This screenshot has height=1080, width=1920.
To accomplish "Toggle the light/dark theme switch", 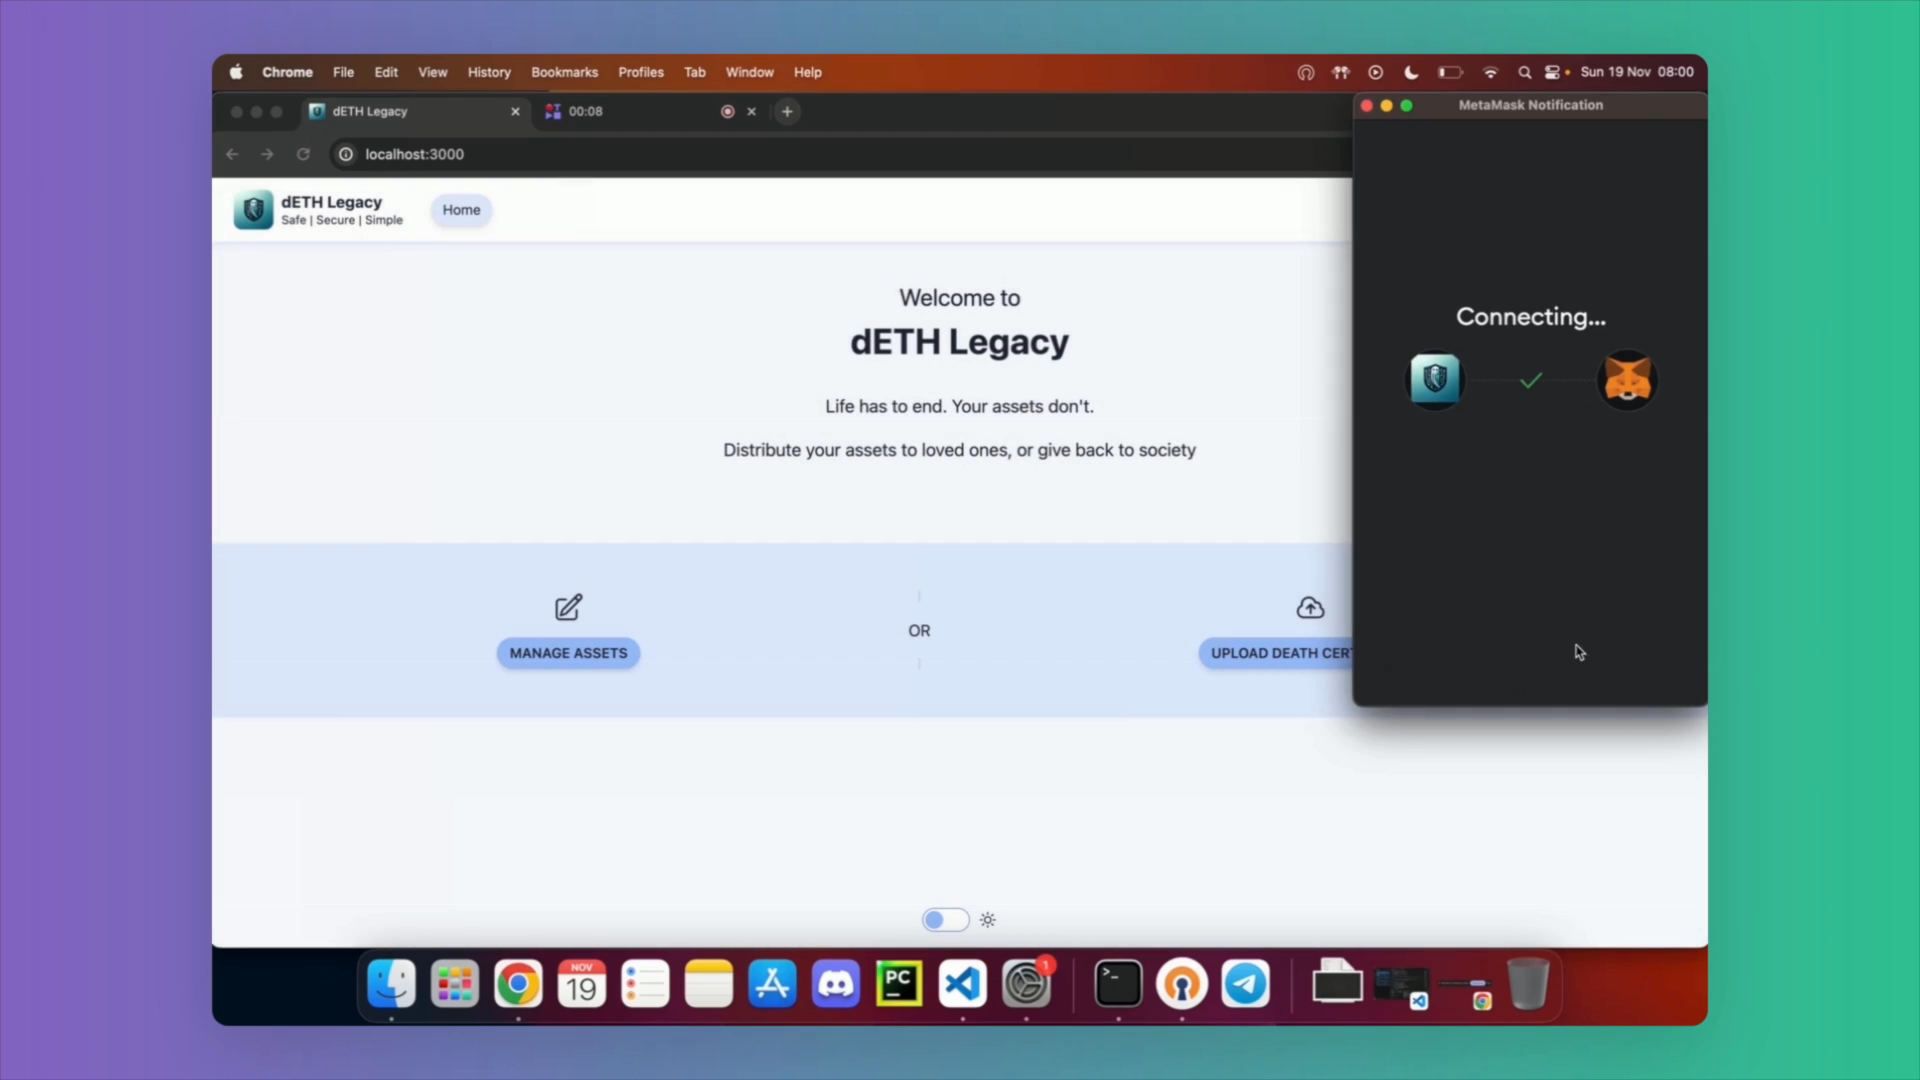I will point(945,920).
